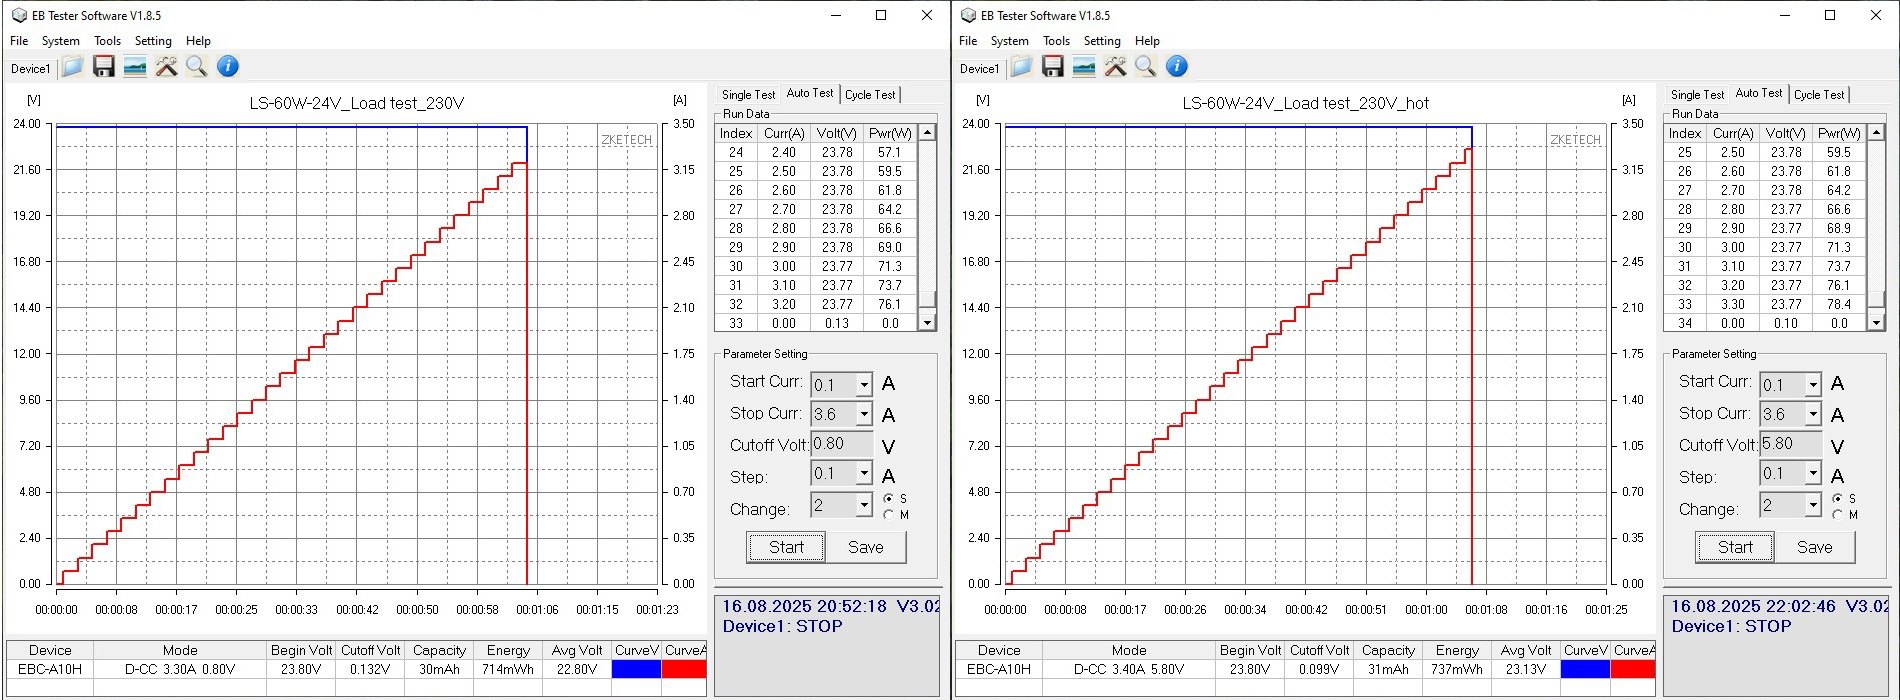The height and width of the screenshot is (700, 1900).
Task: Click the Save button in left window
Action: (865, 547)
